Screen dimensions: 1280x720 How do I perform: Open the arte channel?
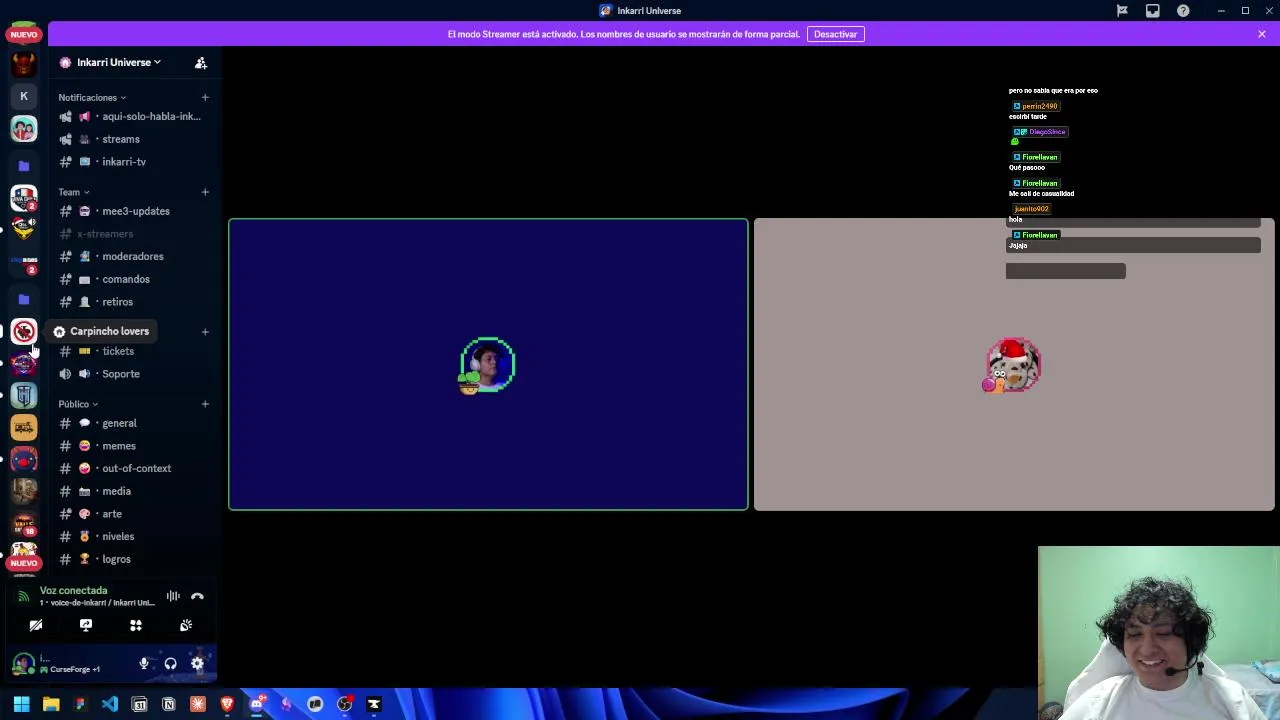click(132, 514)
